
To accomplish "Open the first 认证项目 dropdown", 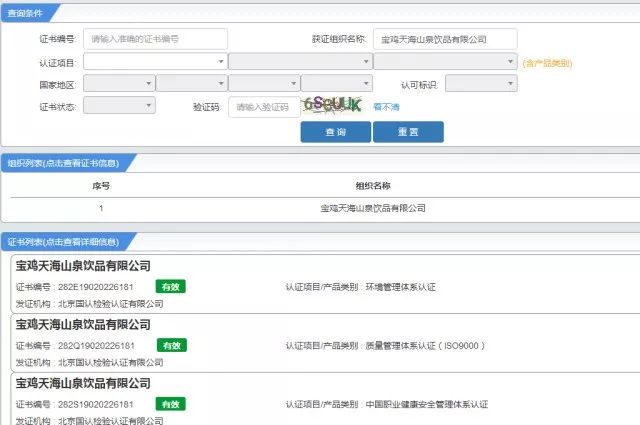I will click(x=155, y=62).
